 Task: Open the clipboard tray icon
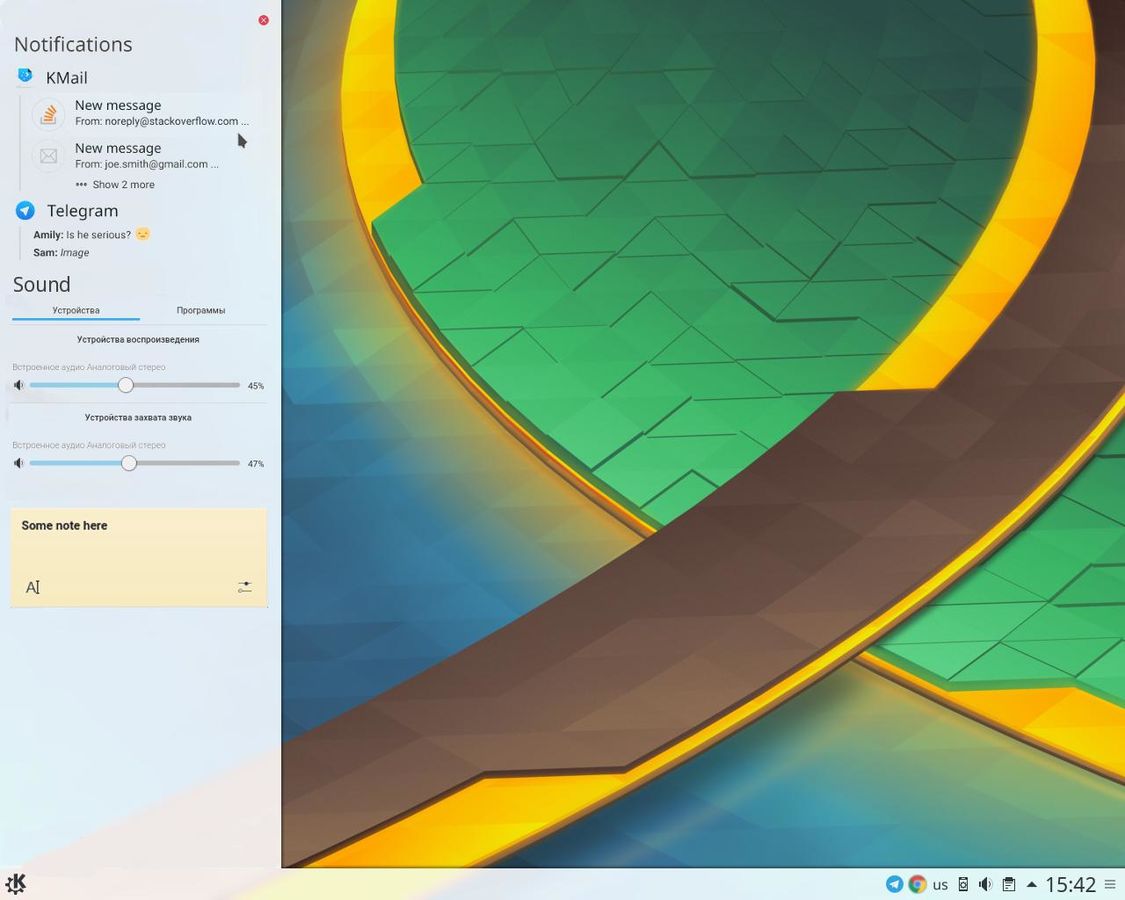pyautogui.click(x=1009, y=884)
